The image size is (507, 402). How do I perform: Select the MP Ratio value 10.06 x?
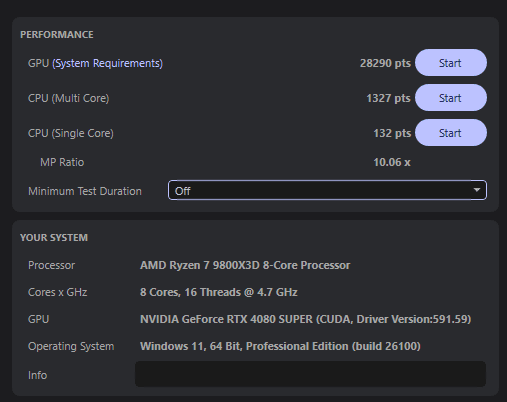[x=392, y=162]
